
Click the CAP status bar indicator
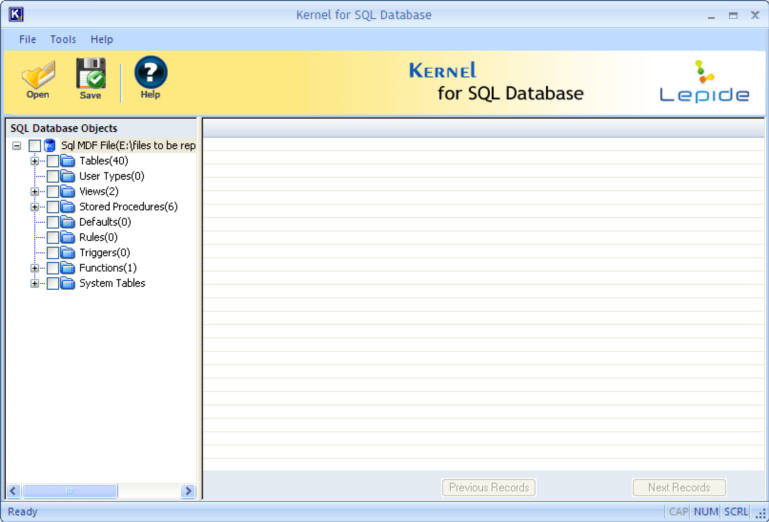(678, 512)
